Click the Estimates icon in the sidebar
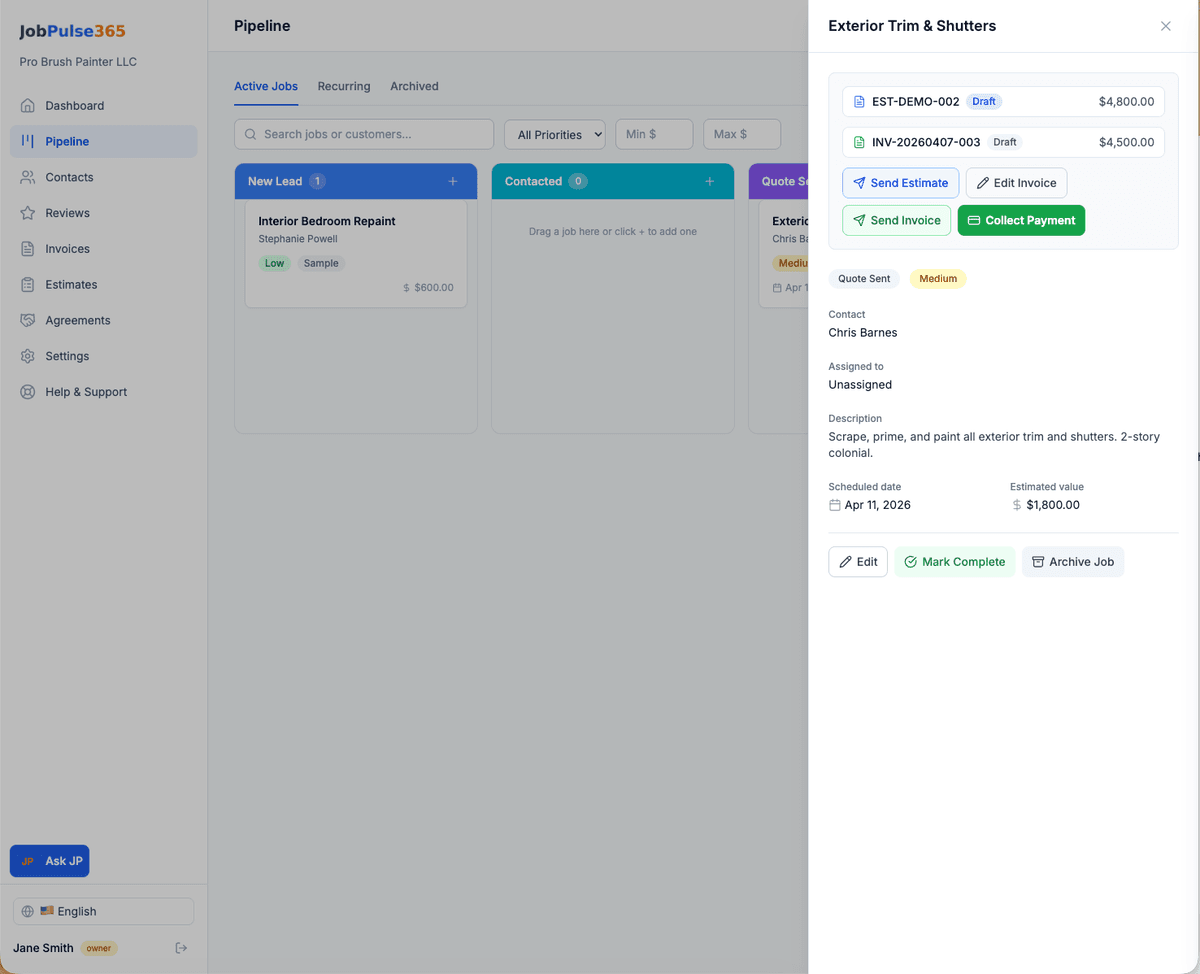The height and width of the screenshot is (974, 1200). point(28,284)
